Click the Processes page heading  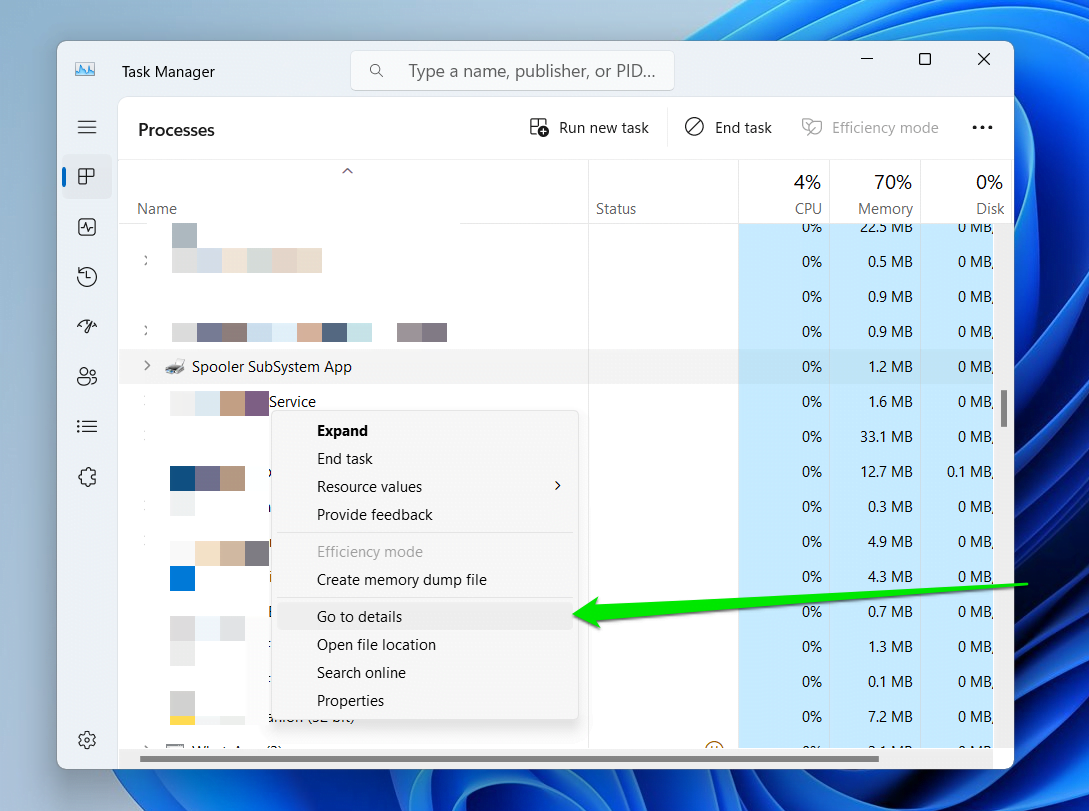(176, 130)
